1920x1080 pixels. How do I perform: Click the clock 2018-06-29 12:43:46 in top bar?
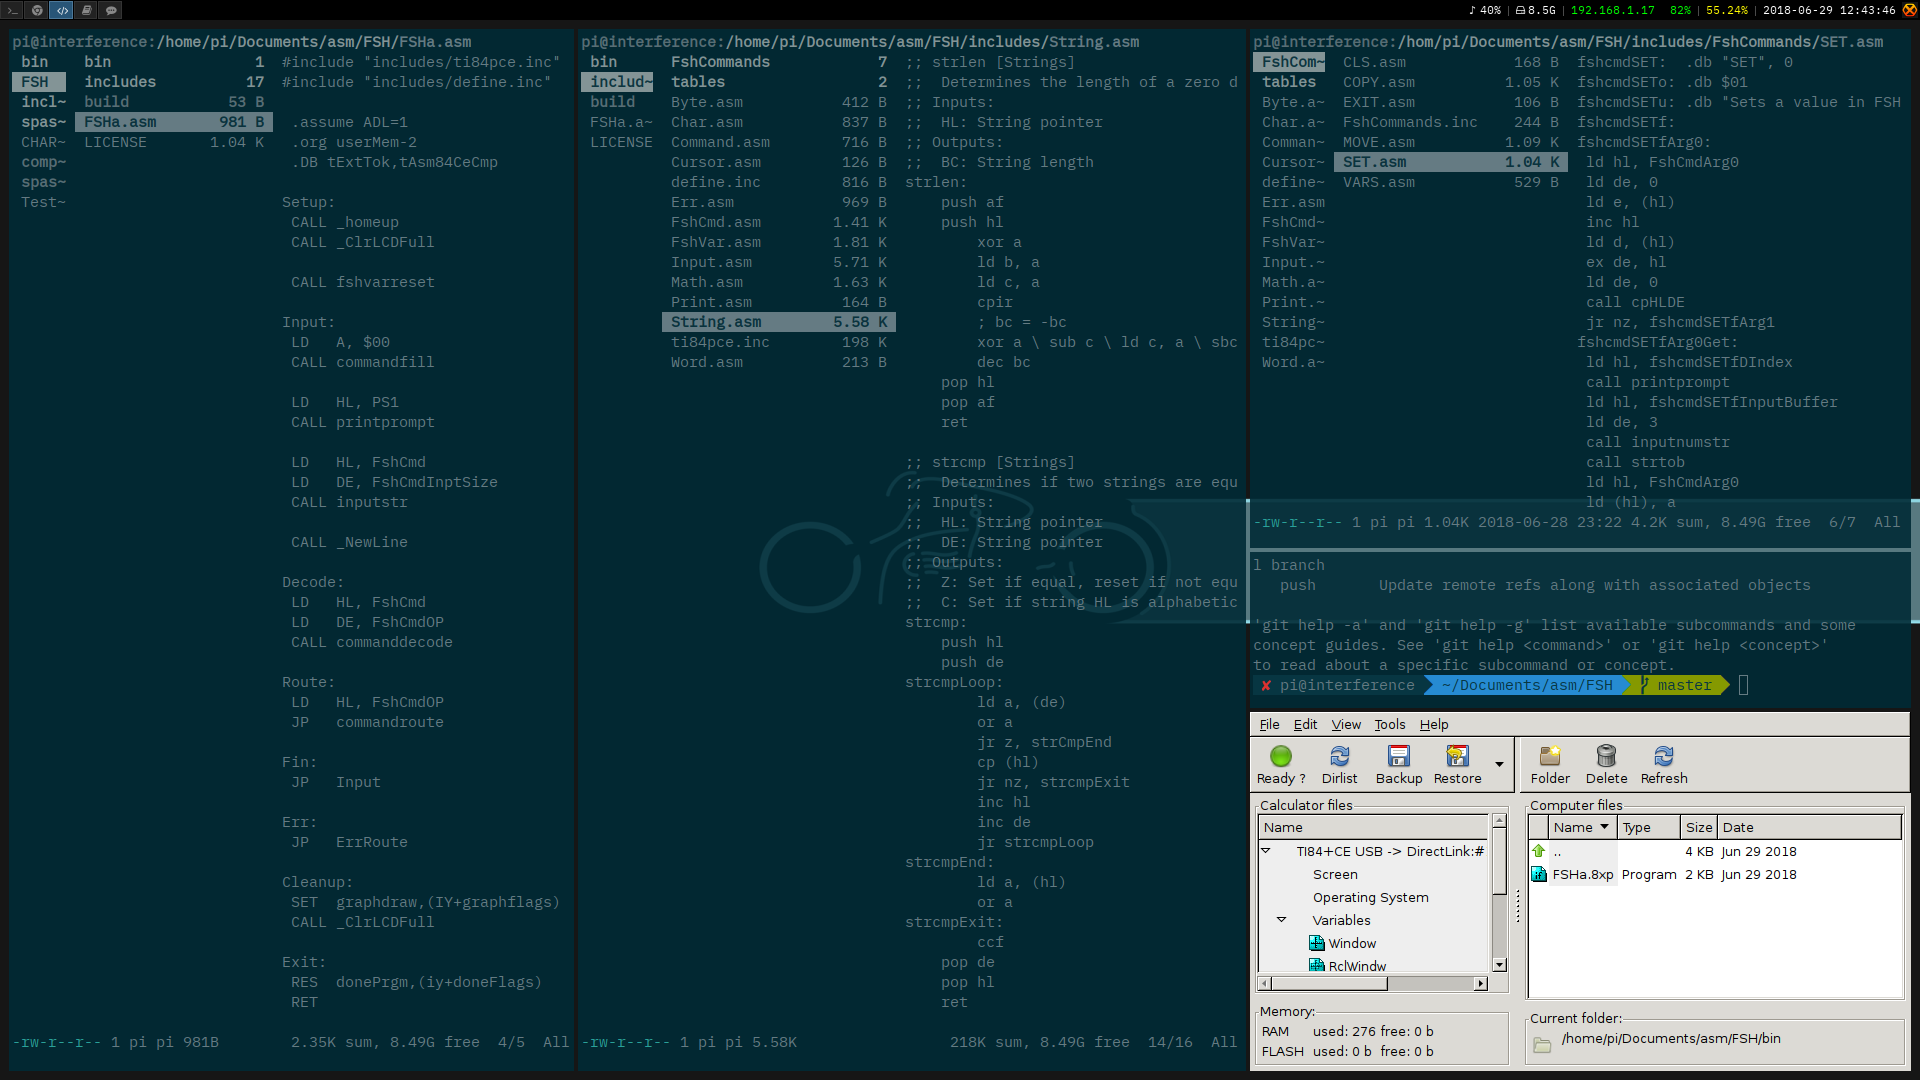[1828, 10]
